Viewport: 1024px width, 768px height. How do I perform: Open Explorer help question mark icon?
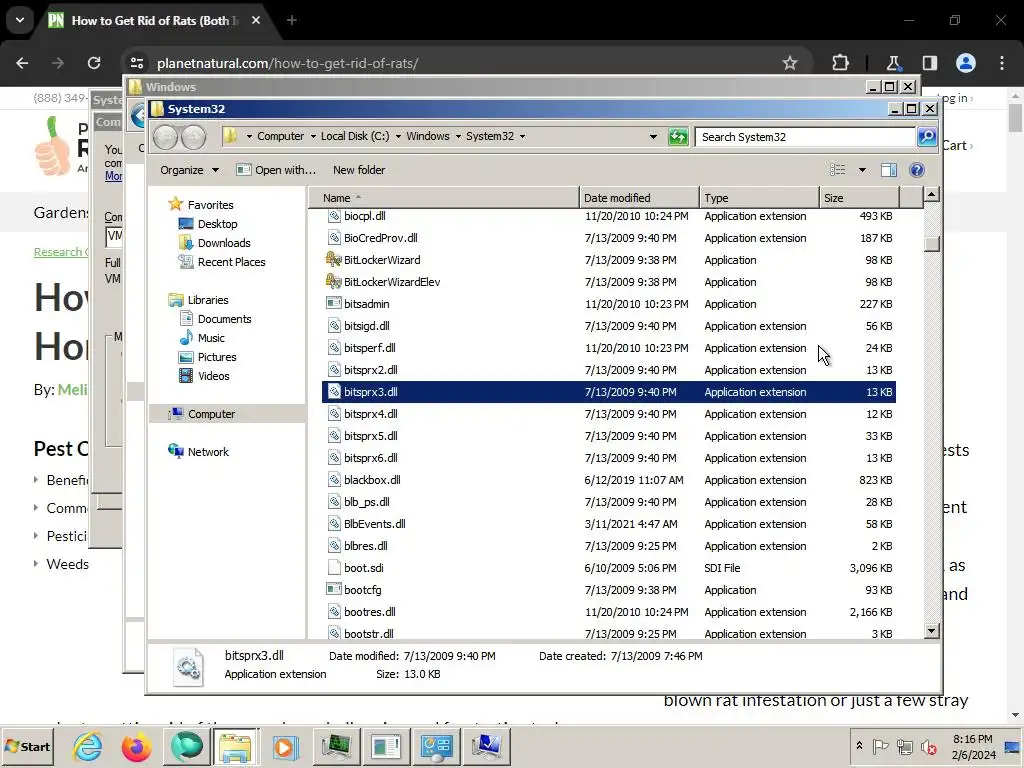[x=917, y=170]
